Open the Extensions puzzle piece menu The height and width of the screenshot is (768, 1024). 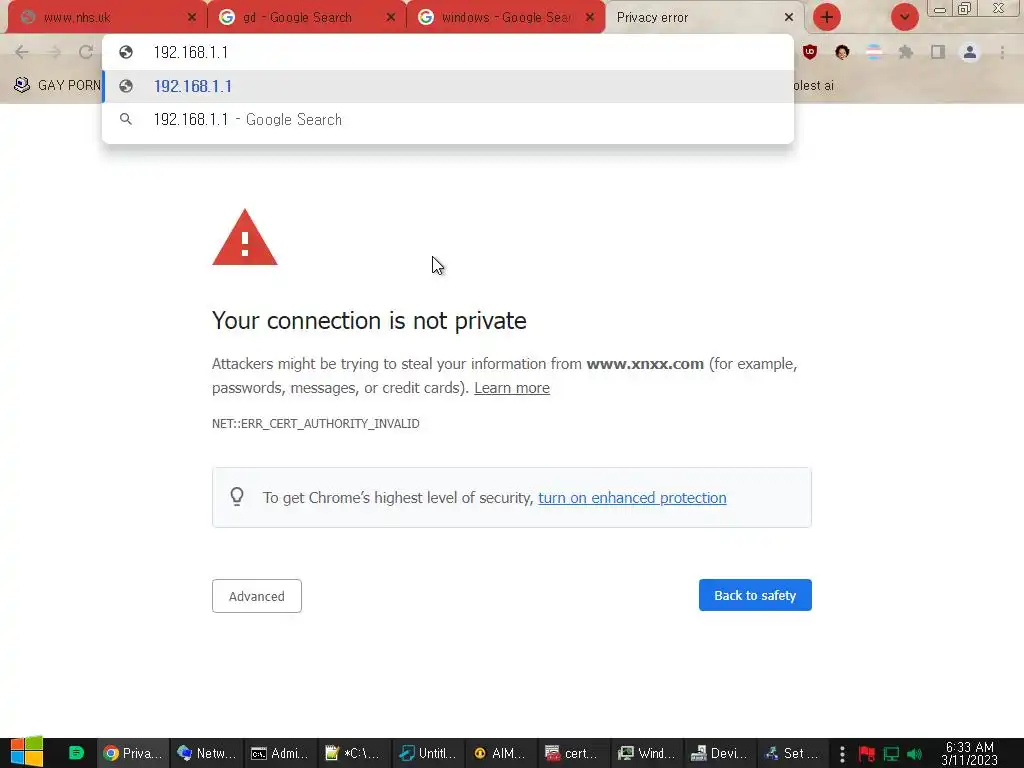tap(906, 52)
